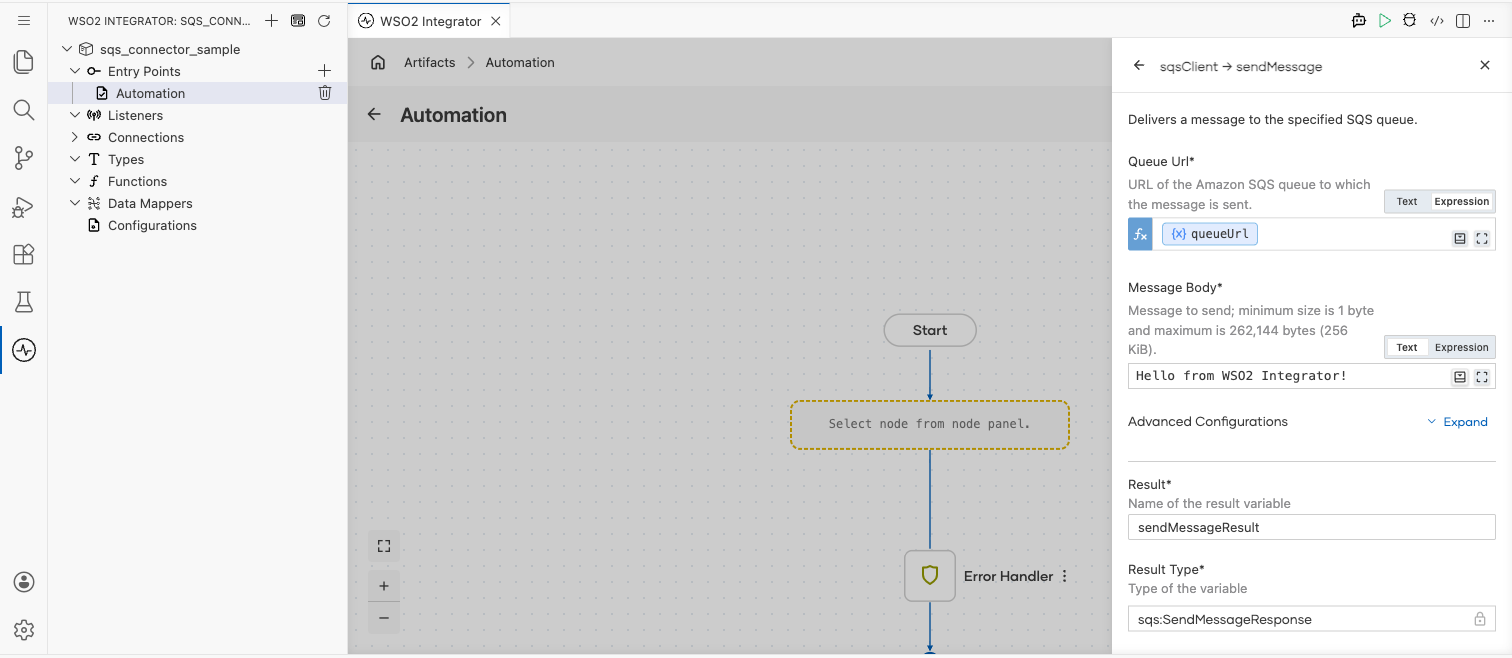The image size is (1512, 658).
Task: Select the Error Handler node
Action: point(930,576)
